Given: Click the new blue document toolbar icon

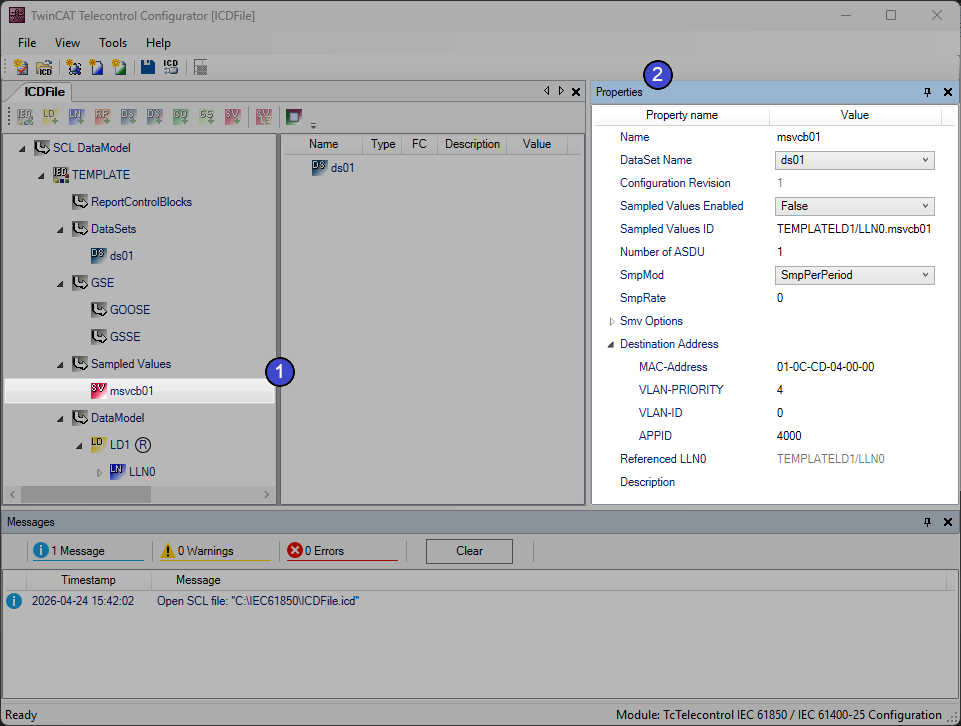Looking at the screenshot, I should click(x=96, y=67).
